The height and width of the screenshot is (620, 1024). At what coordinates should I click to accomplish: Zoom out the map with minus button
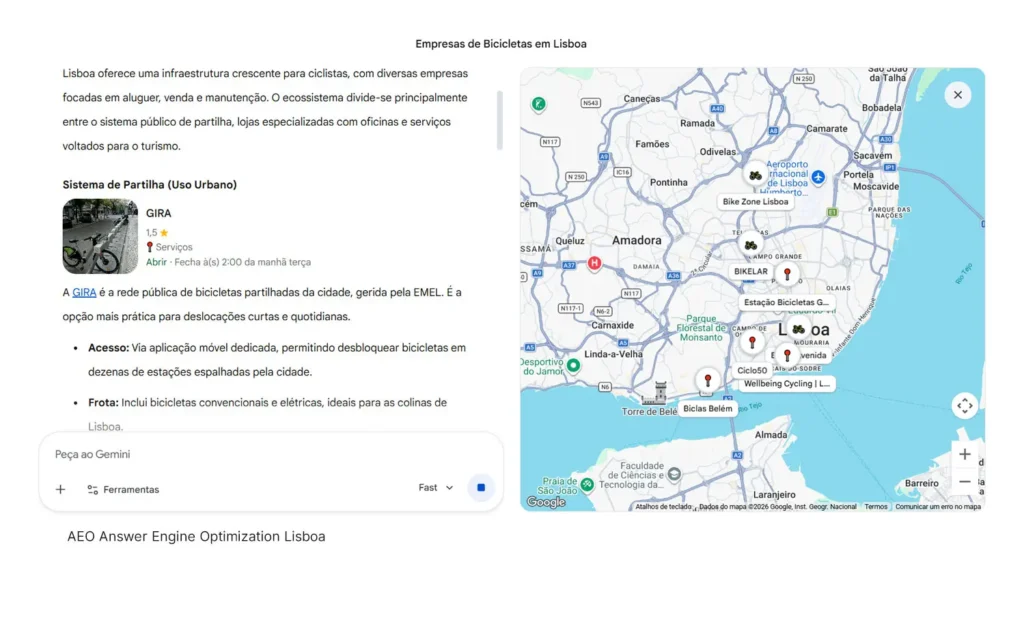[x=965, y=481]
